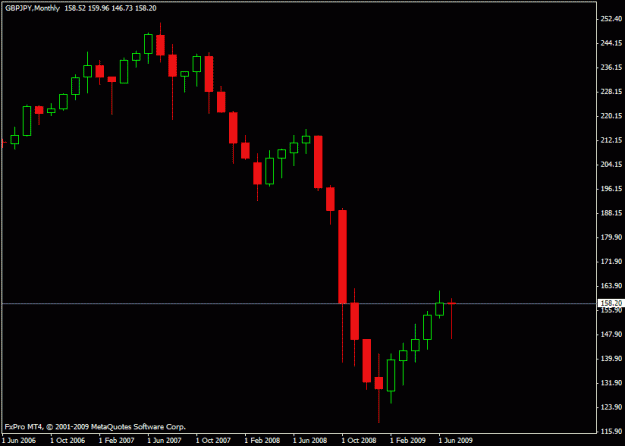Viewport: 625px width, 446px height.
Task: Click the 163.90 price scale label
Action: tap(611, 286)
